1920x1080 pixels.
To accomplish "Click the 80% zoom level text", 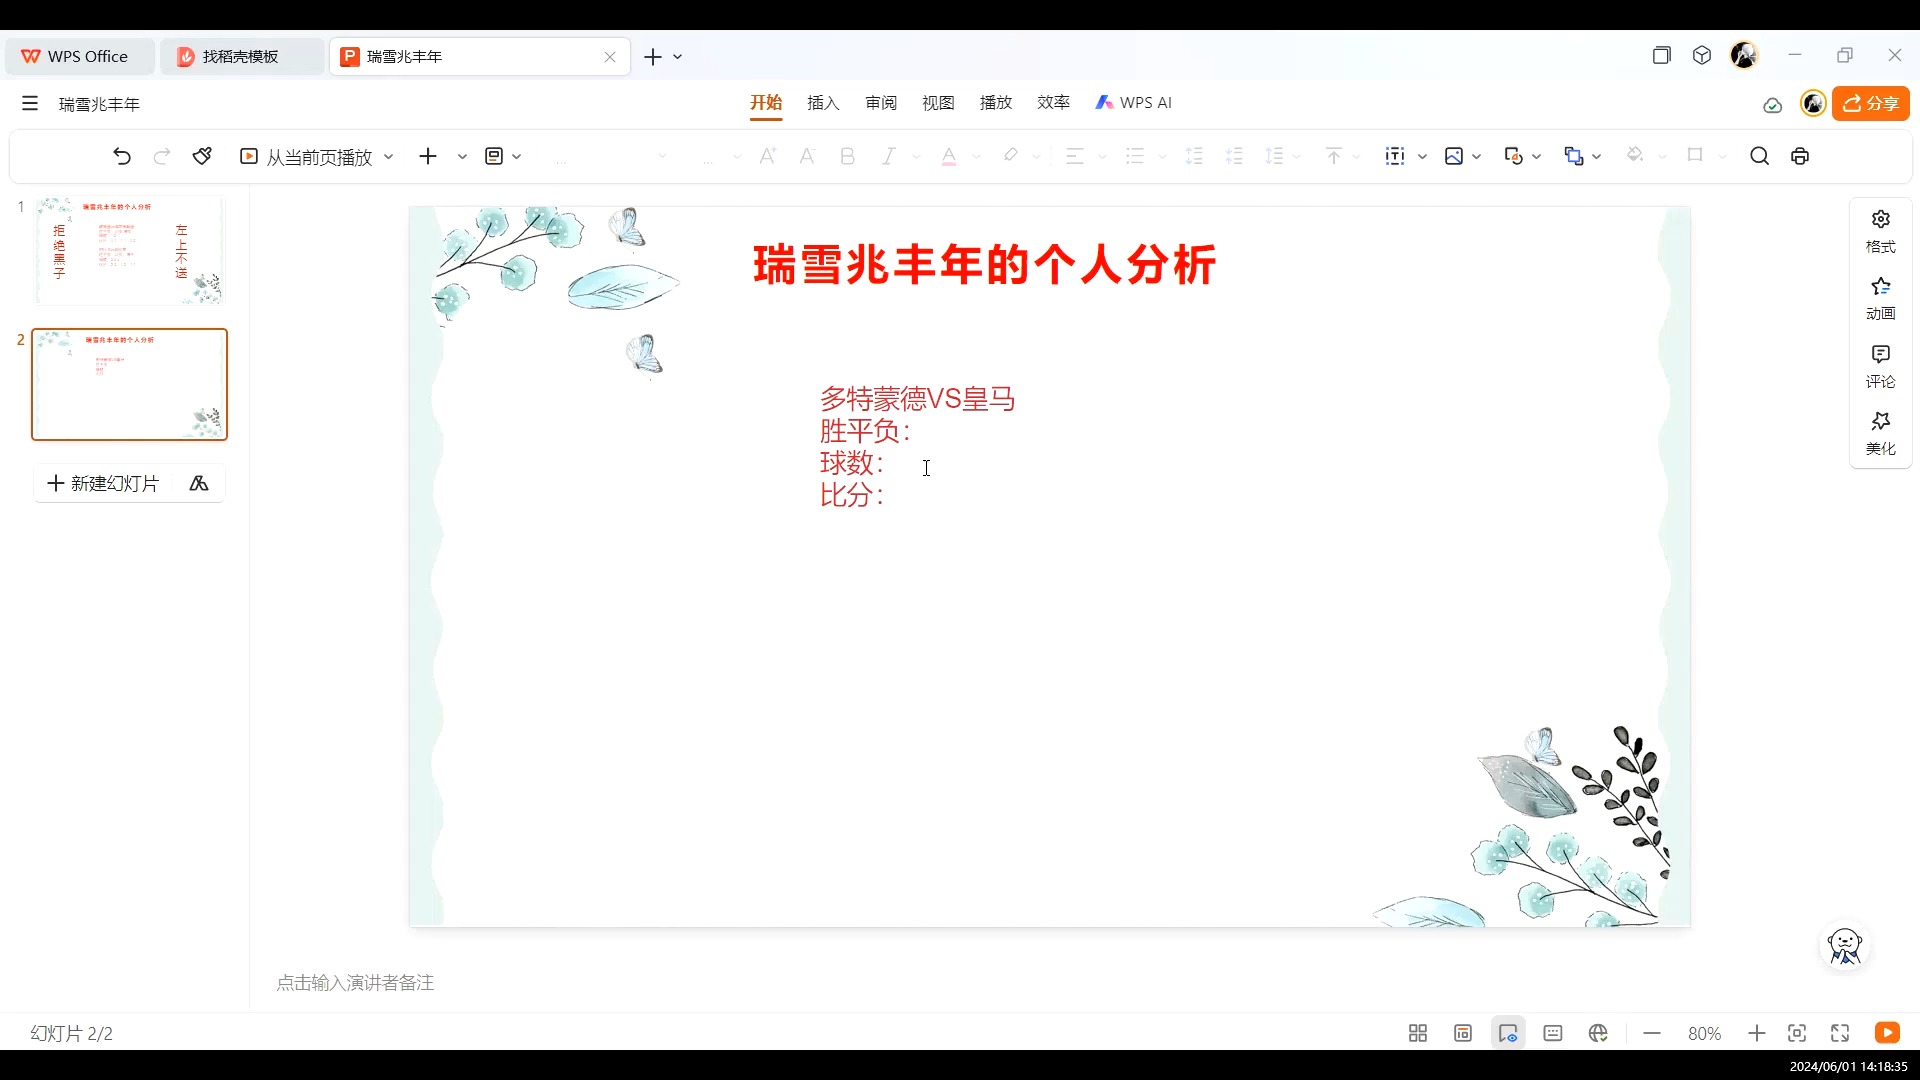I will (x=1704, y=1034).
